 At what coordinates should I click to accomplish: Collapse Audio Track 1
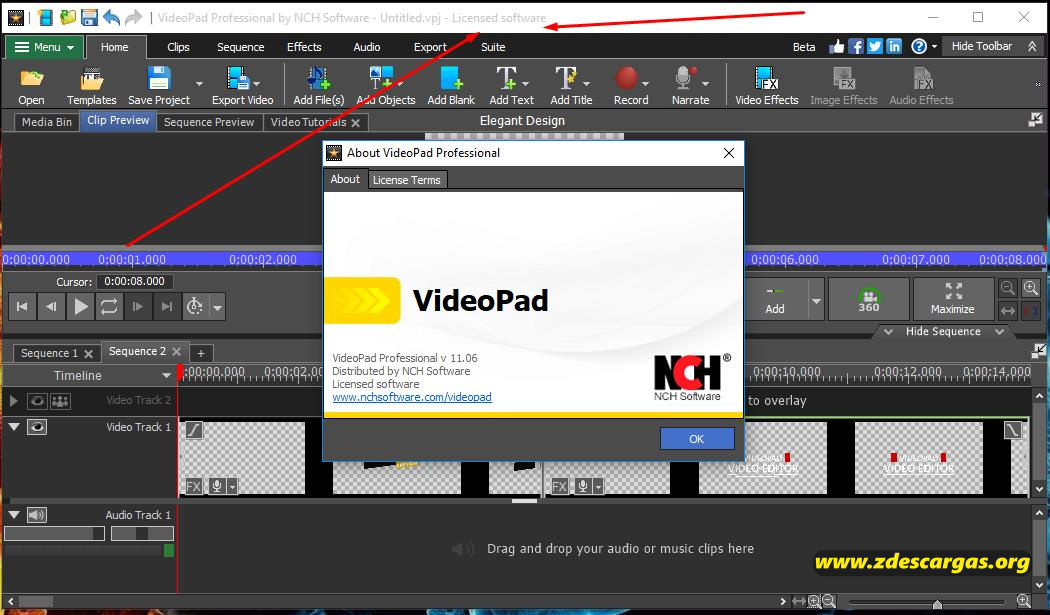[13, 515]
